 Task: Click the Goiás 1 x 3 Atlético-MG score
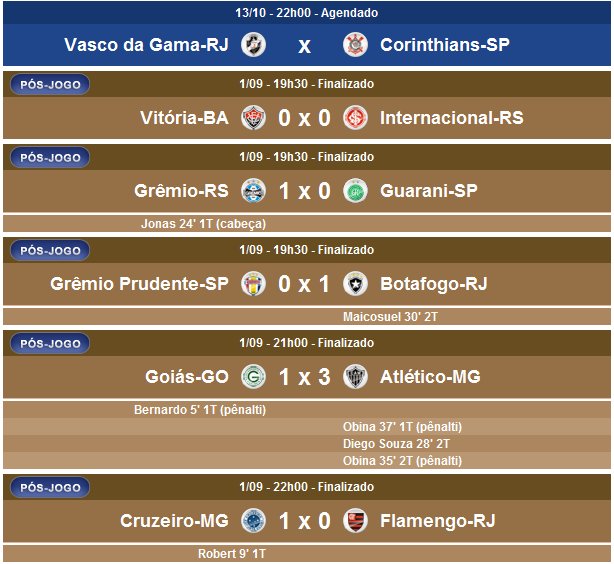click(304, 377)
